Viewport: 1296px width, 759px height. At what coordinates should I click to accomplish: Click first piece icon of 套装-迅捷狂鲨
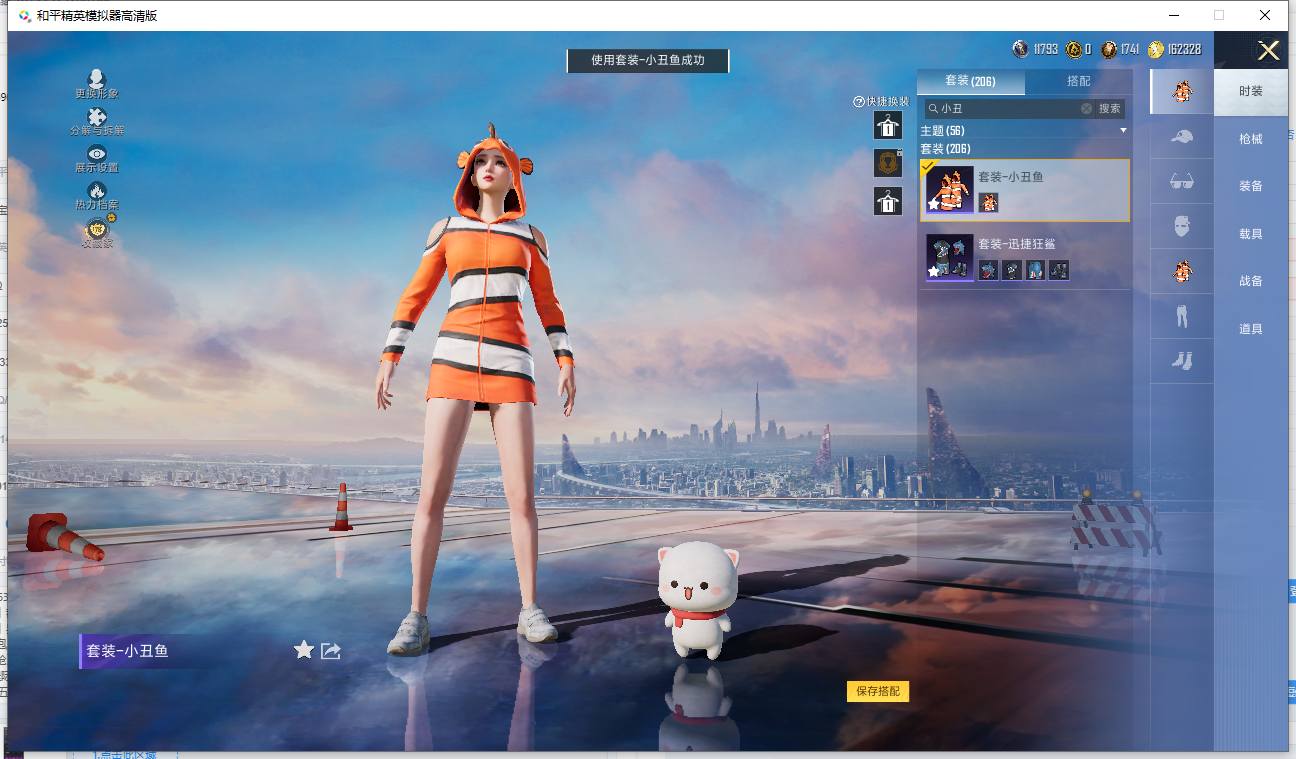click(x=988, y=270)
